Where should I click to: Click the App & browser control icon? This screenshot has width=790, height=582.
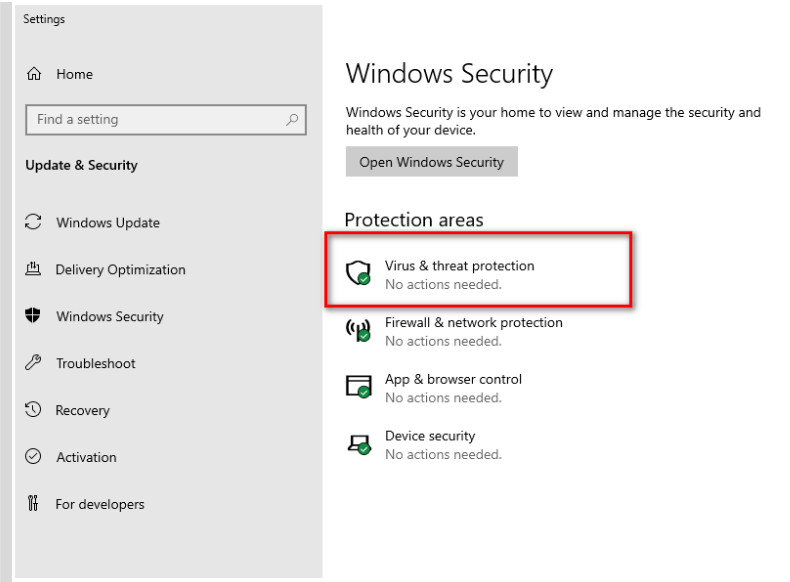click(x=358, y=387)
